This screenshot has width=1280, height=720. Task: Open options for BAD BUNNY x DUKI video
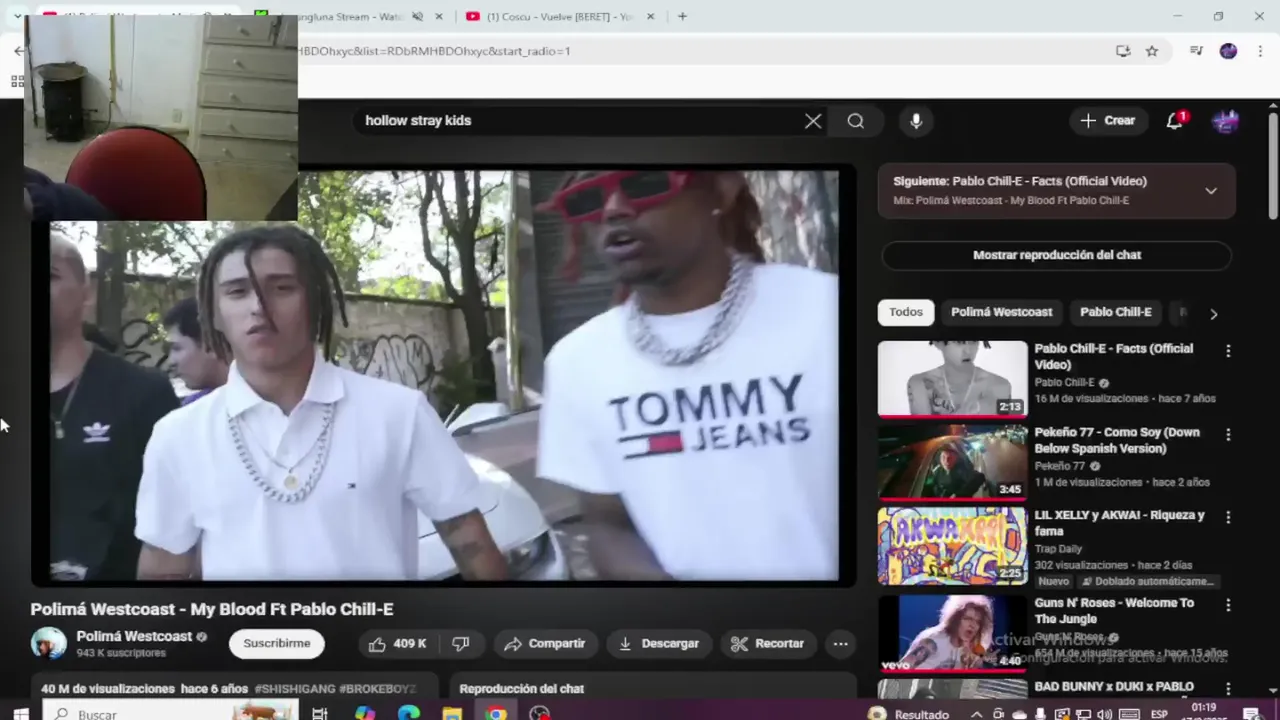[1228, 690]
